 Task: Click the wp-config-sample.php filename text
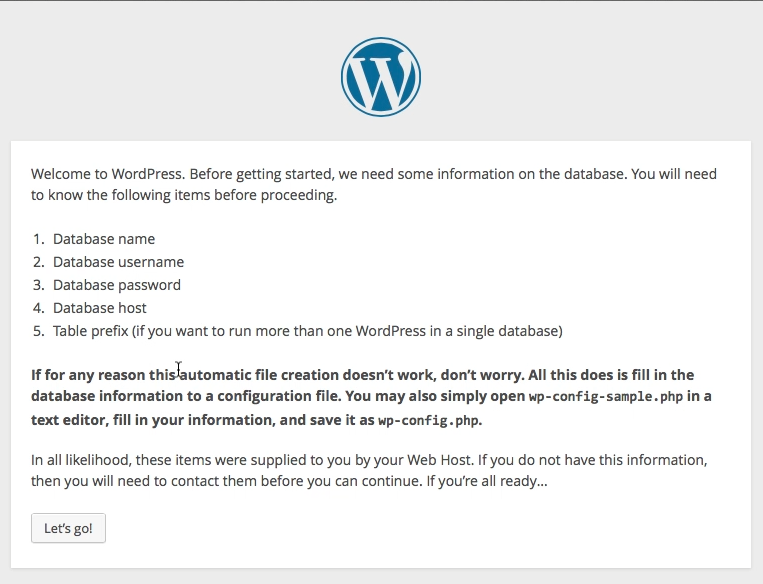pos(606,396)
